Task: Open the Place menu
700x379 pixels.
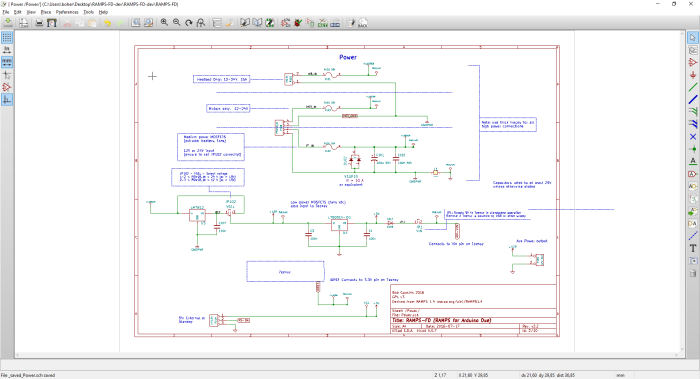Action: click(46, 12)
